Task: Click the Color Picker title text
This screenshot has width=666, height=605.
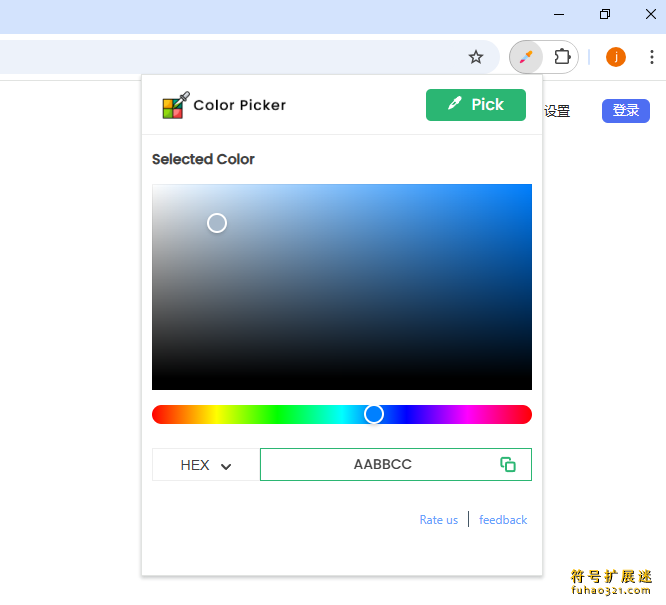Action: pyautogui.click(x=240, y=105)
